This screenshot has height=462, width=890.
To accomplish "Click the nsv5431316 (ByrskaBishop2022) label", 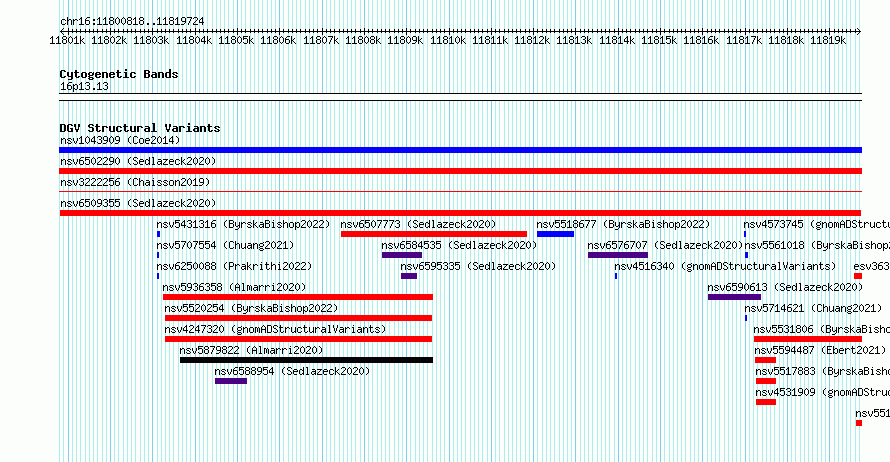I will [x=243, y=224].
